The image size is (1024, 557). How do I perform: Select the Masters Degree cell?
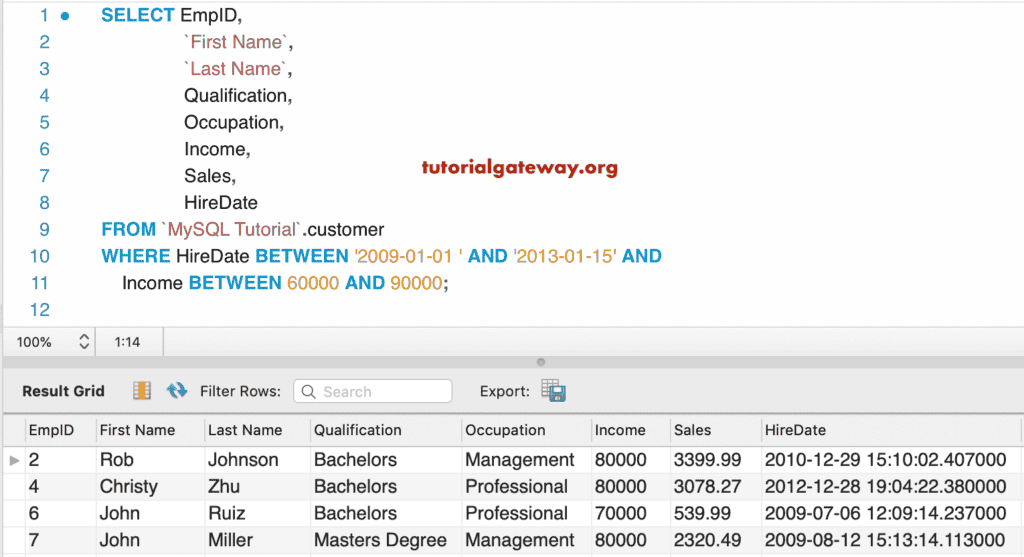point(380,540)
